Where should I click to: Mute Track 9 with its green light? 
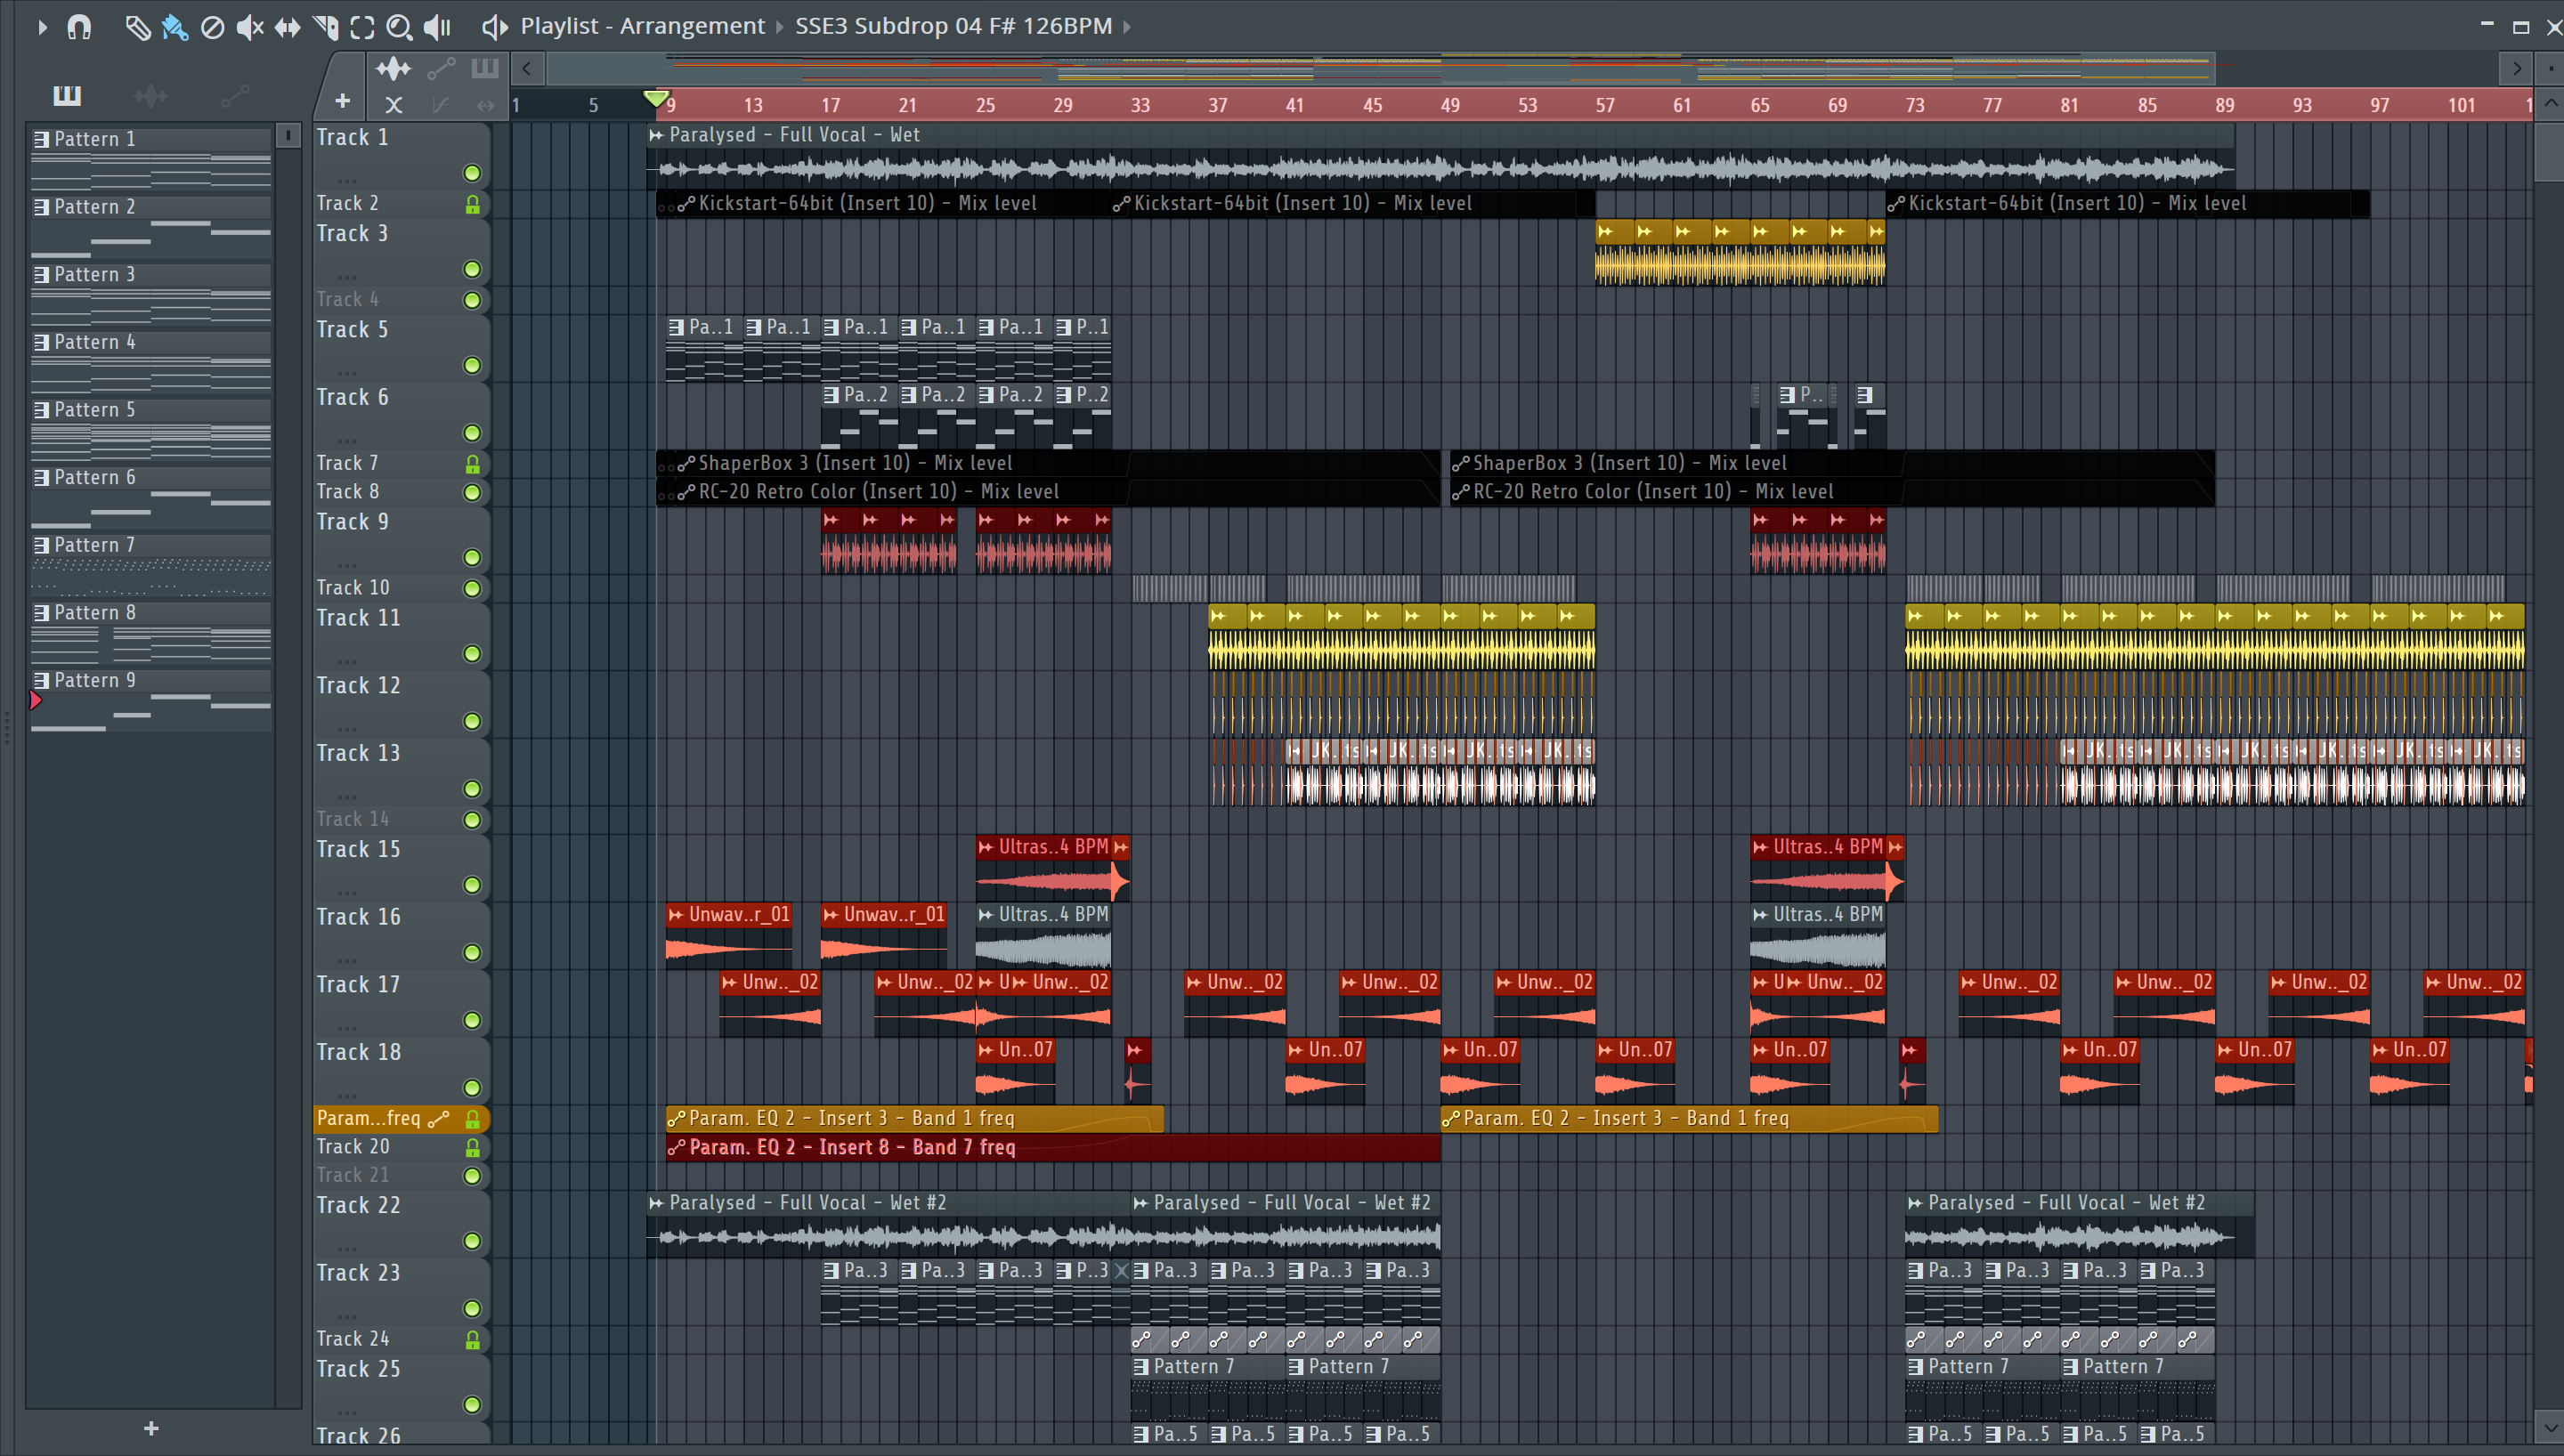472,557
